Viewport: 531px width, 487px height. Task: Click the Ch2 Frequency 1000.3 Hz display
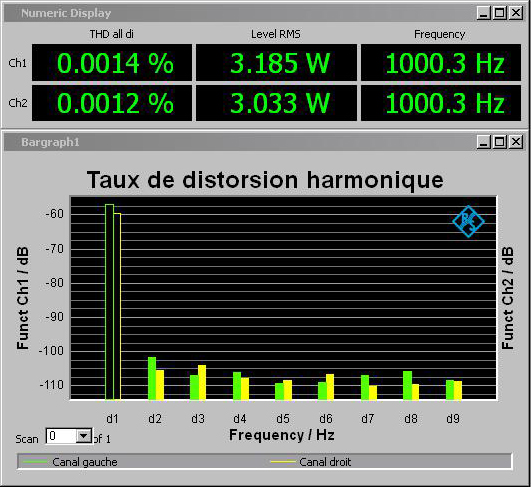click(x=441, y=103)
